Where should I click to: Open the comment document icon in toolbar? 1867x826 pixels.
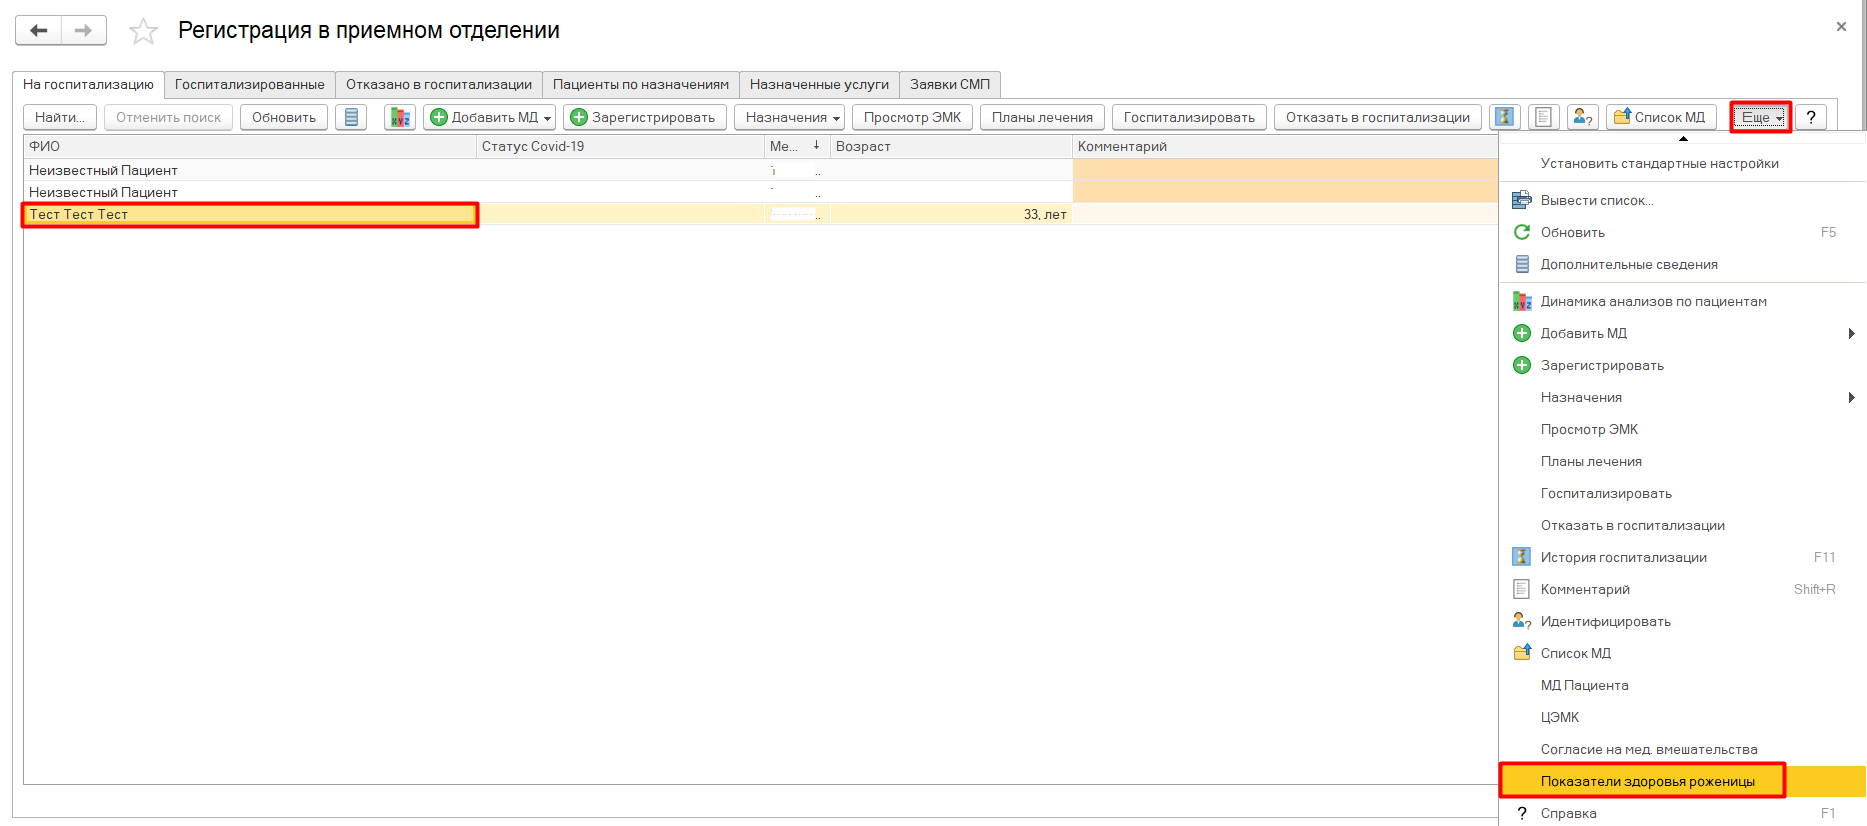1543,117
